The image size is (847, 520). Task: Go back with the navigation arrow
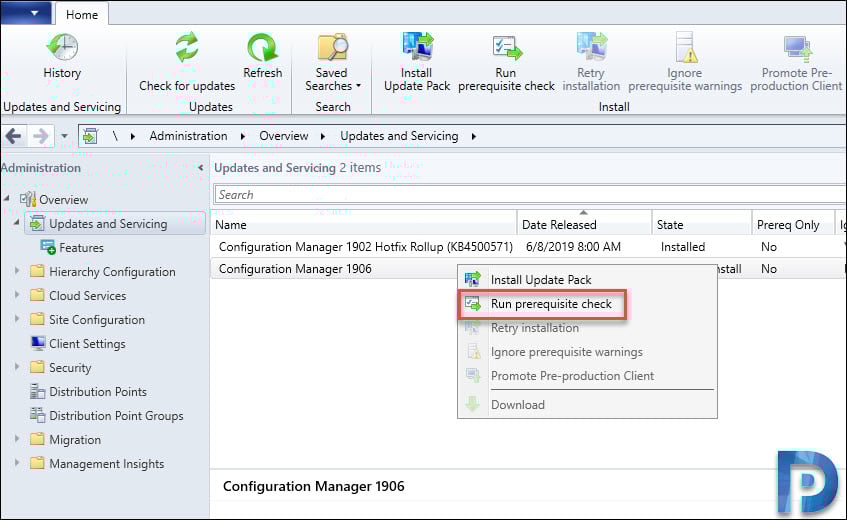[x=14, y=136]
